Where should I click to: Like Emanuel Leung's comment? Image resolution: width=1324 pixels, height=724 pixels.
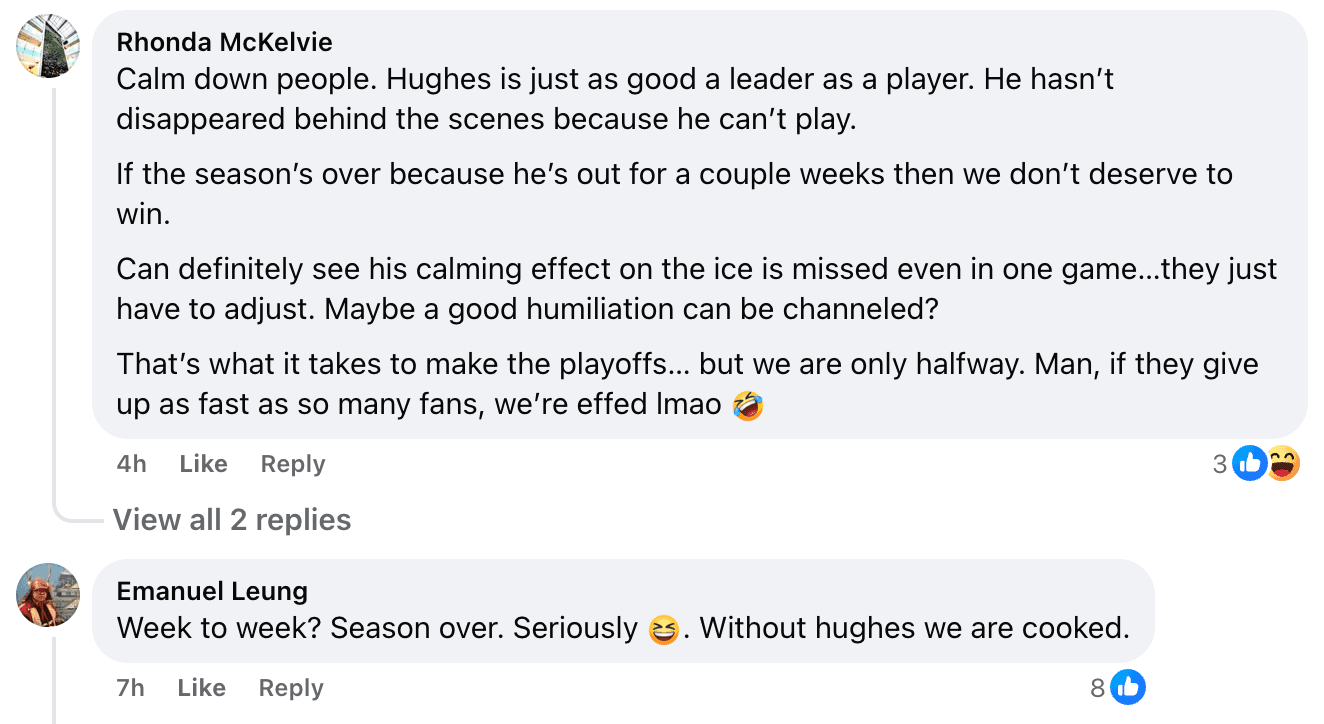[201, 688]
